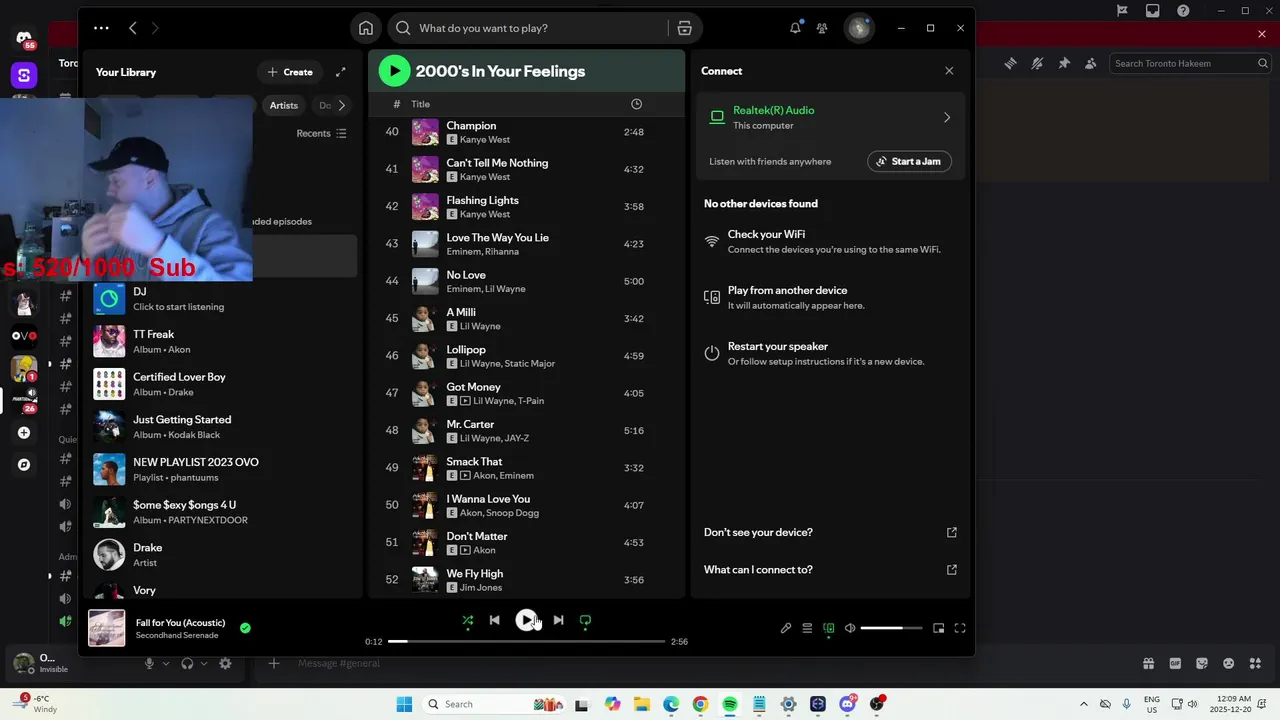The height and width of the screenshot is (720, 1280).
Task: Skip to next track in Spotify
Action: point(558,620)
